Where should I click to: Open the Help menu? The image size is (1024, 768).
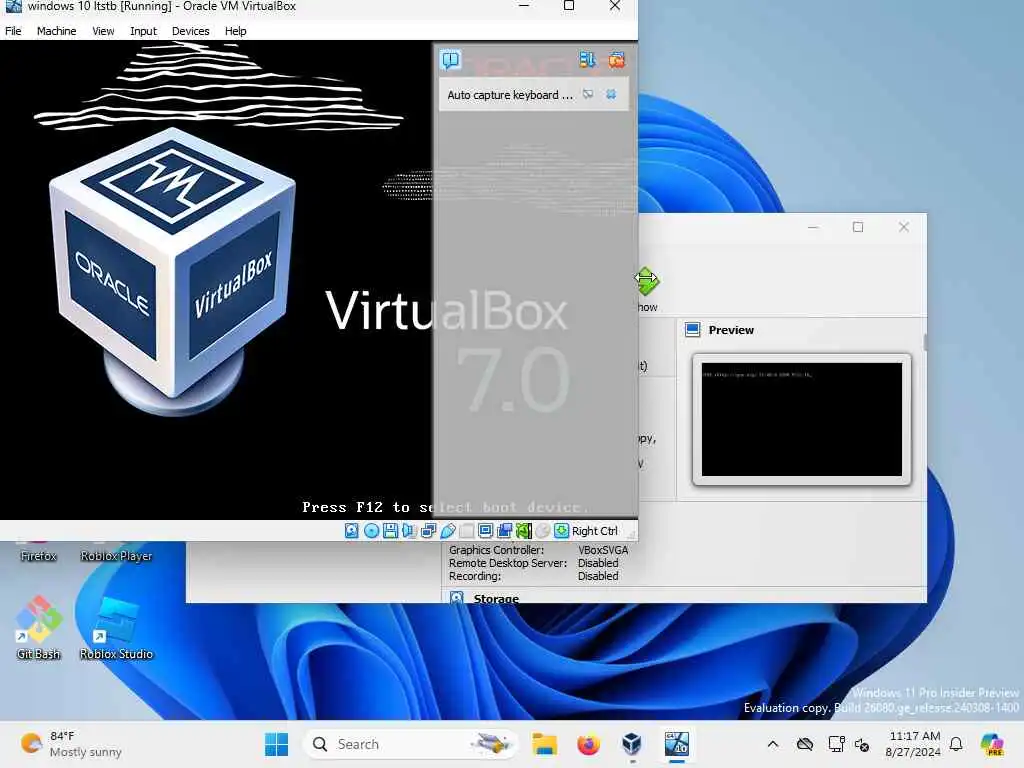click(235, 31)
